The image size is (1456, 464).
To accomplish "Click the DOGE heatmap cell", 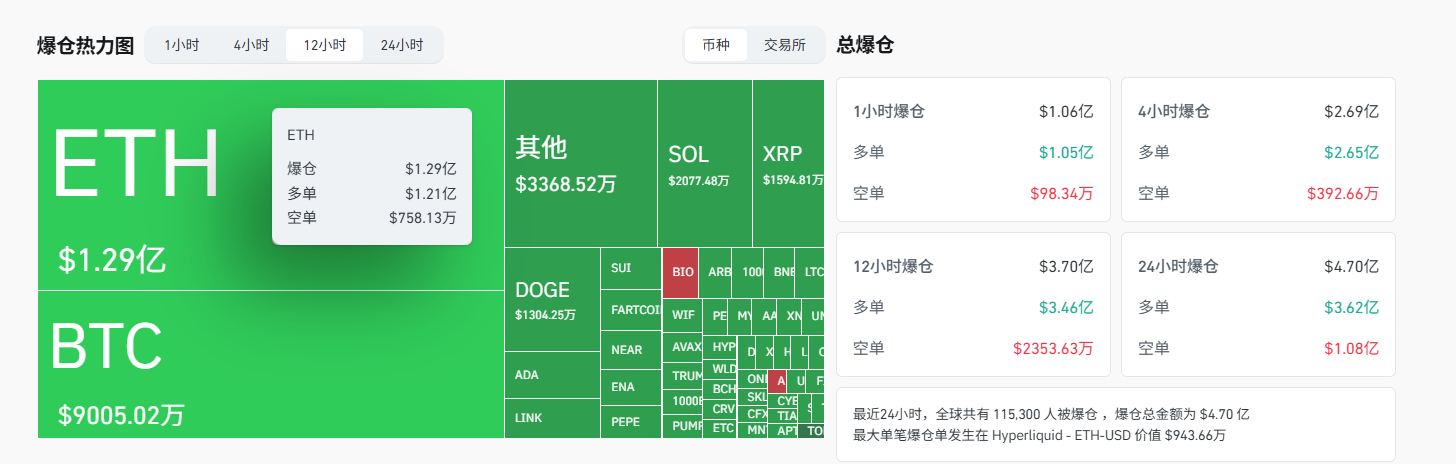I will pos(552,300).
